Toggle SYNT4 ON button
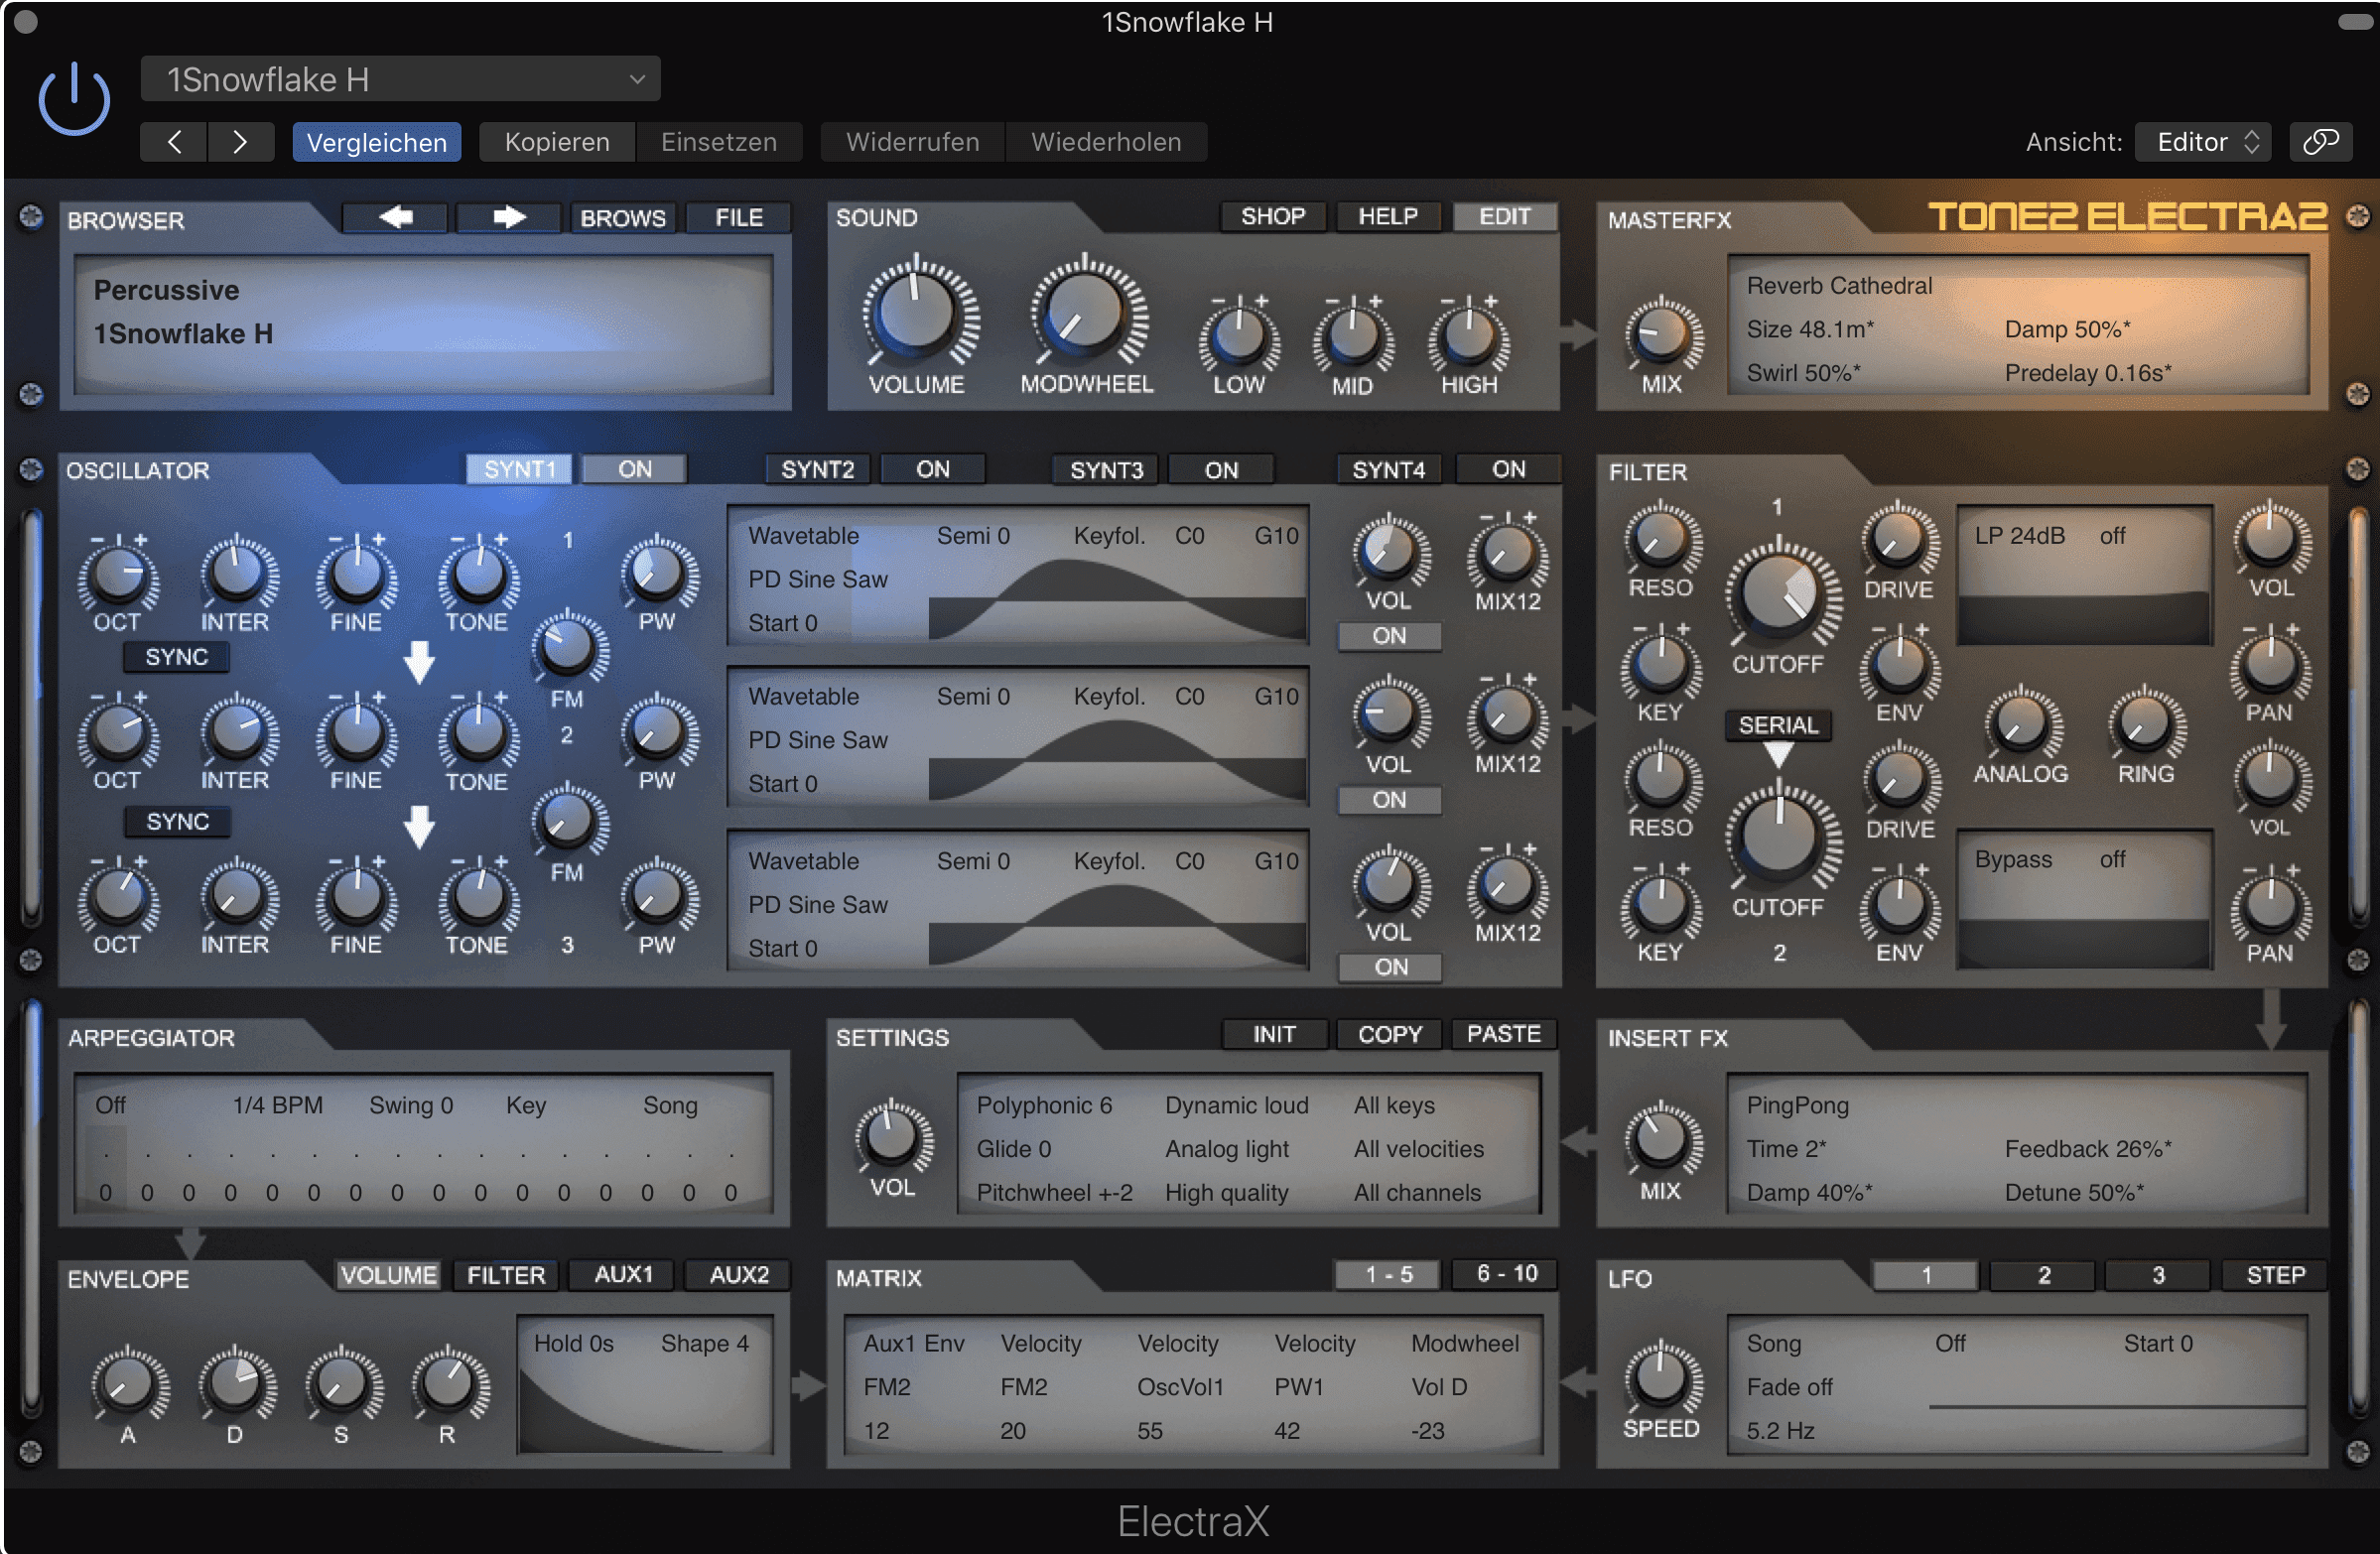The height and width of the screenshot is (1554, 2380). pos(1508,469)
